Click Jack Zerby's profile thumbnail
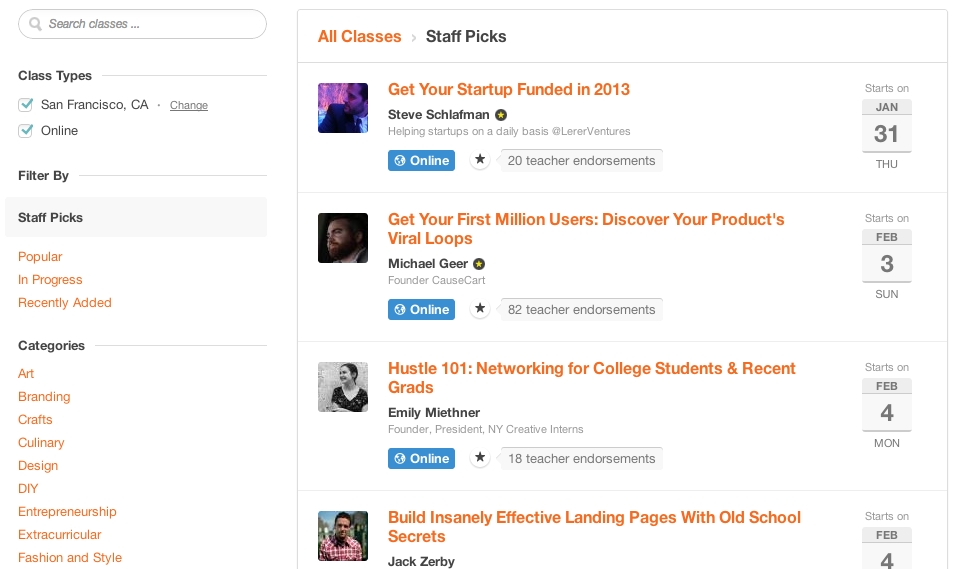This screenshot has width=962, height=569. pyautogui.click(x=343, y=536)
